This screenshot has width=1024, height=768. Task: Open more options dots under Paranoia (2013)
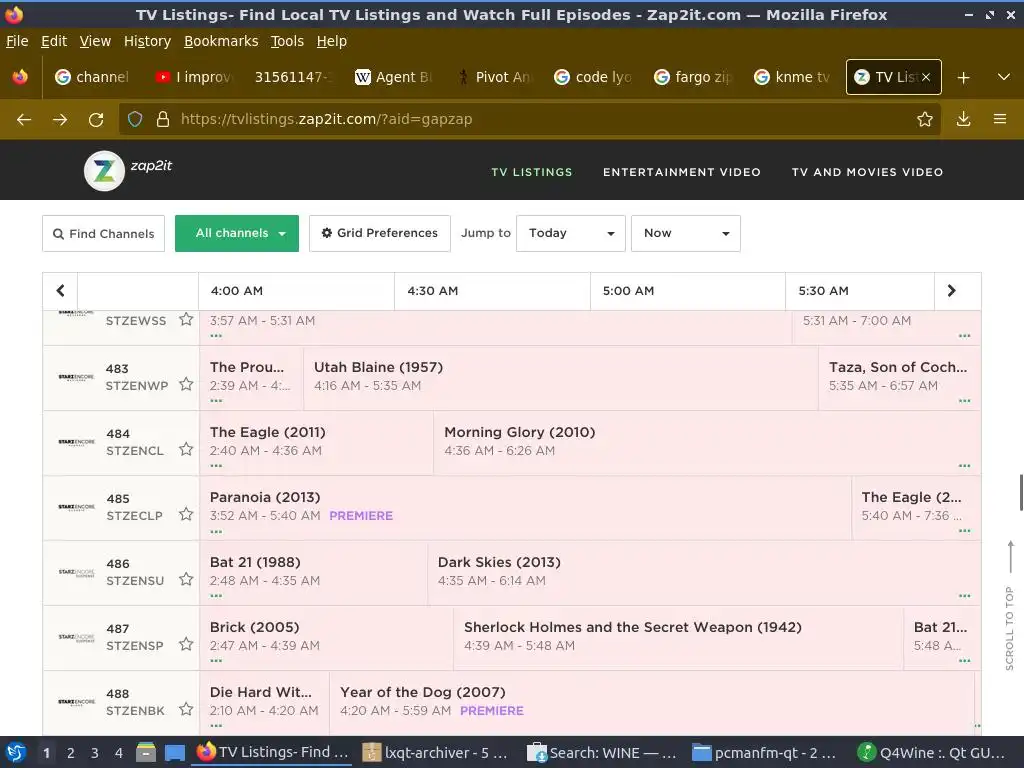pos(216,532)
